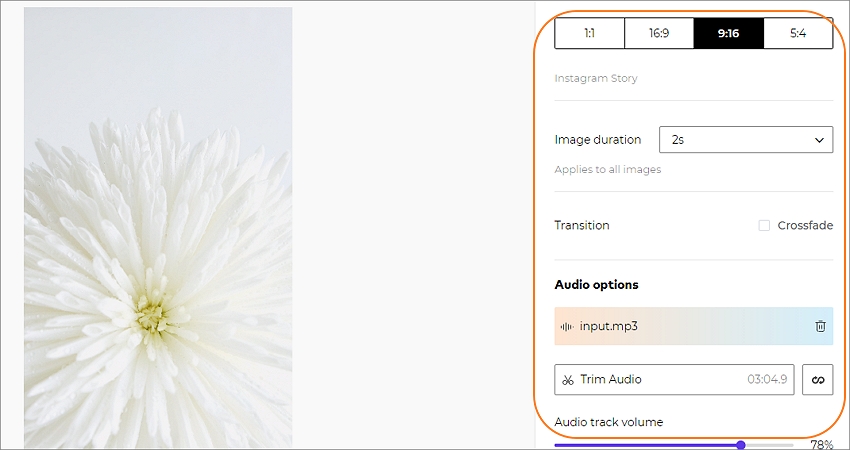850x450 pixels.
Task: Click the Audio options heading
Action: (x=596, y=285)
